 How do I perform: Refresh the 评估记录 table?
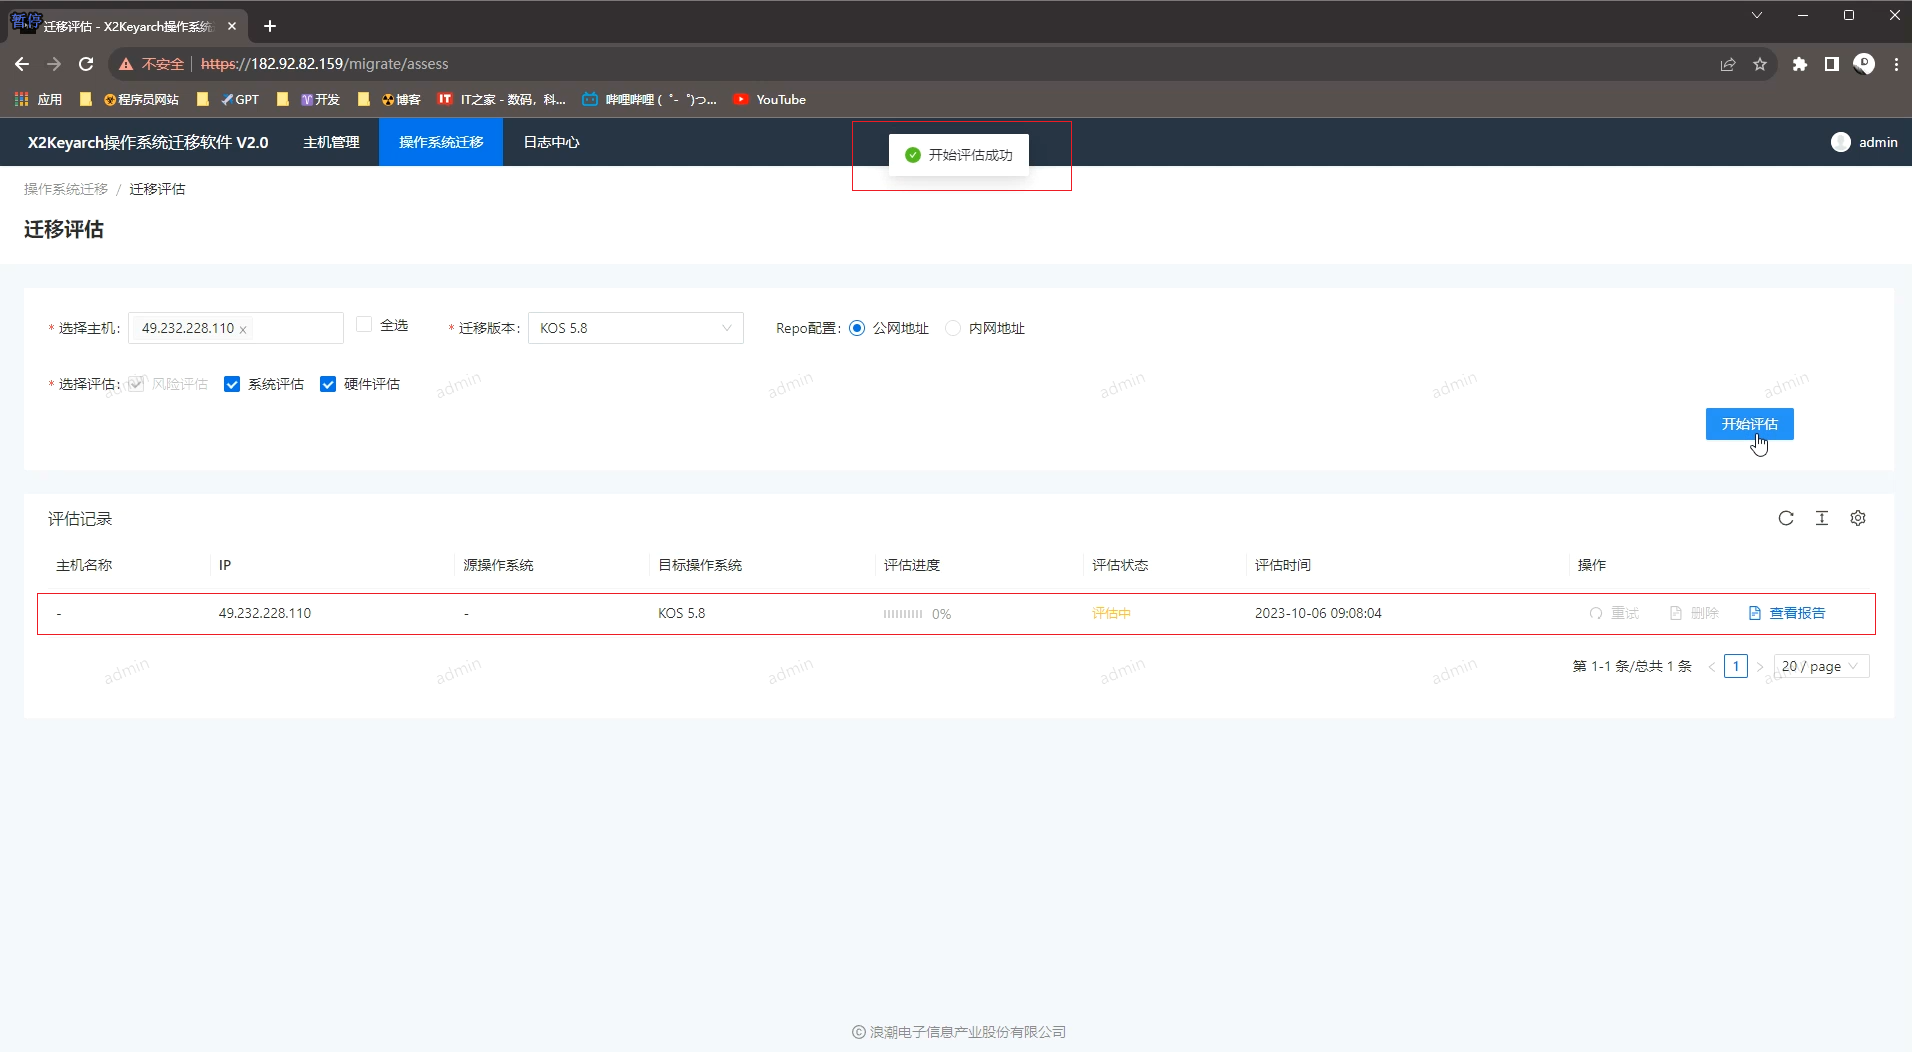pos(1786,518)
